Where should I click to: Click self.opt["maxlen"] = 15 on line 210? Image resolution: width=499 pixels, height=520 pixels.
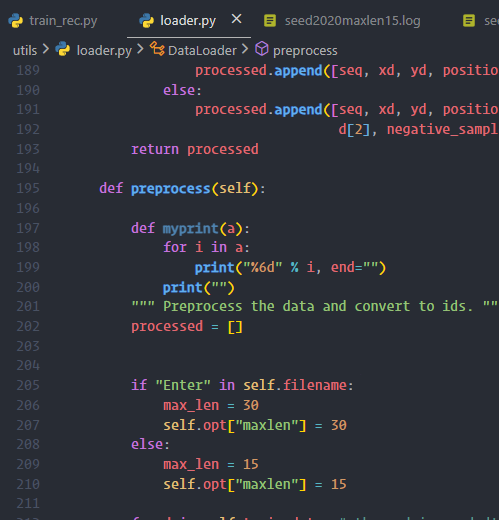coord(255,484)
